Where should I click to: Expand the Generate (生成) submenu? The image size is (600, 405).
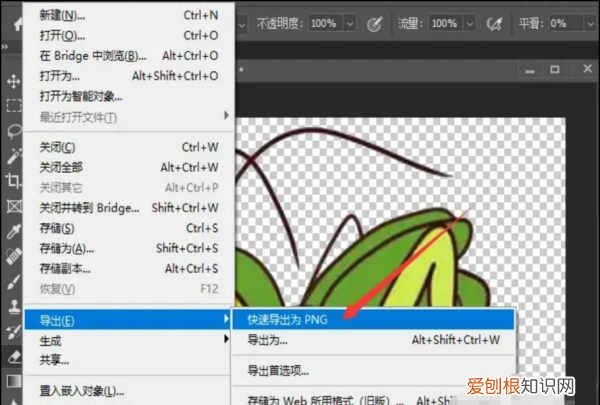click(129, 340)
